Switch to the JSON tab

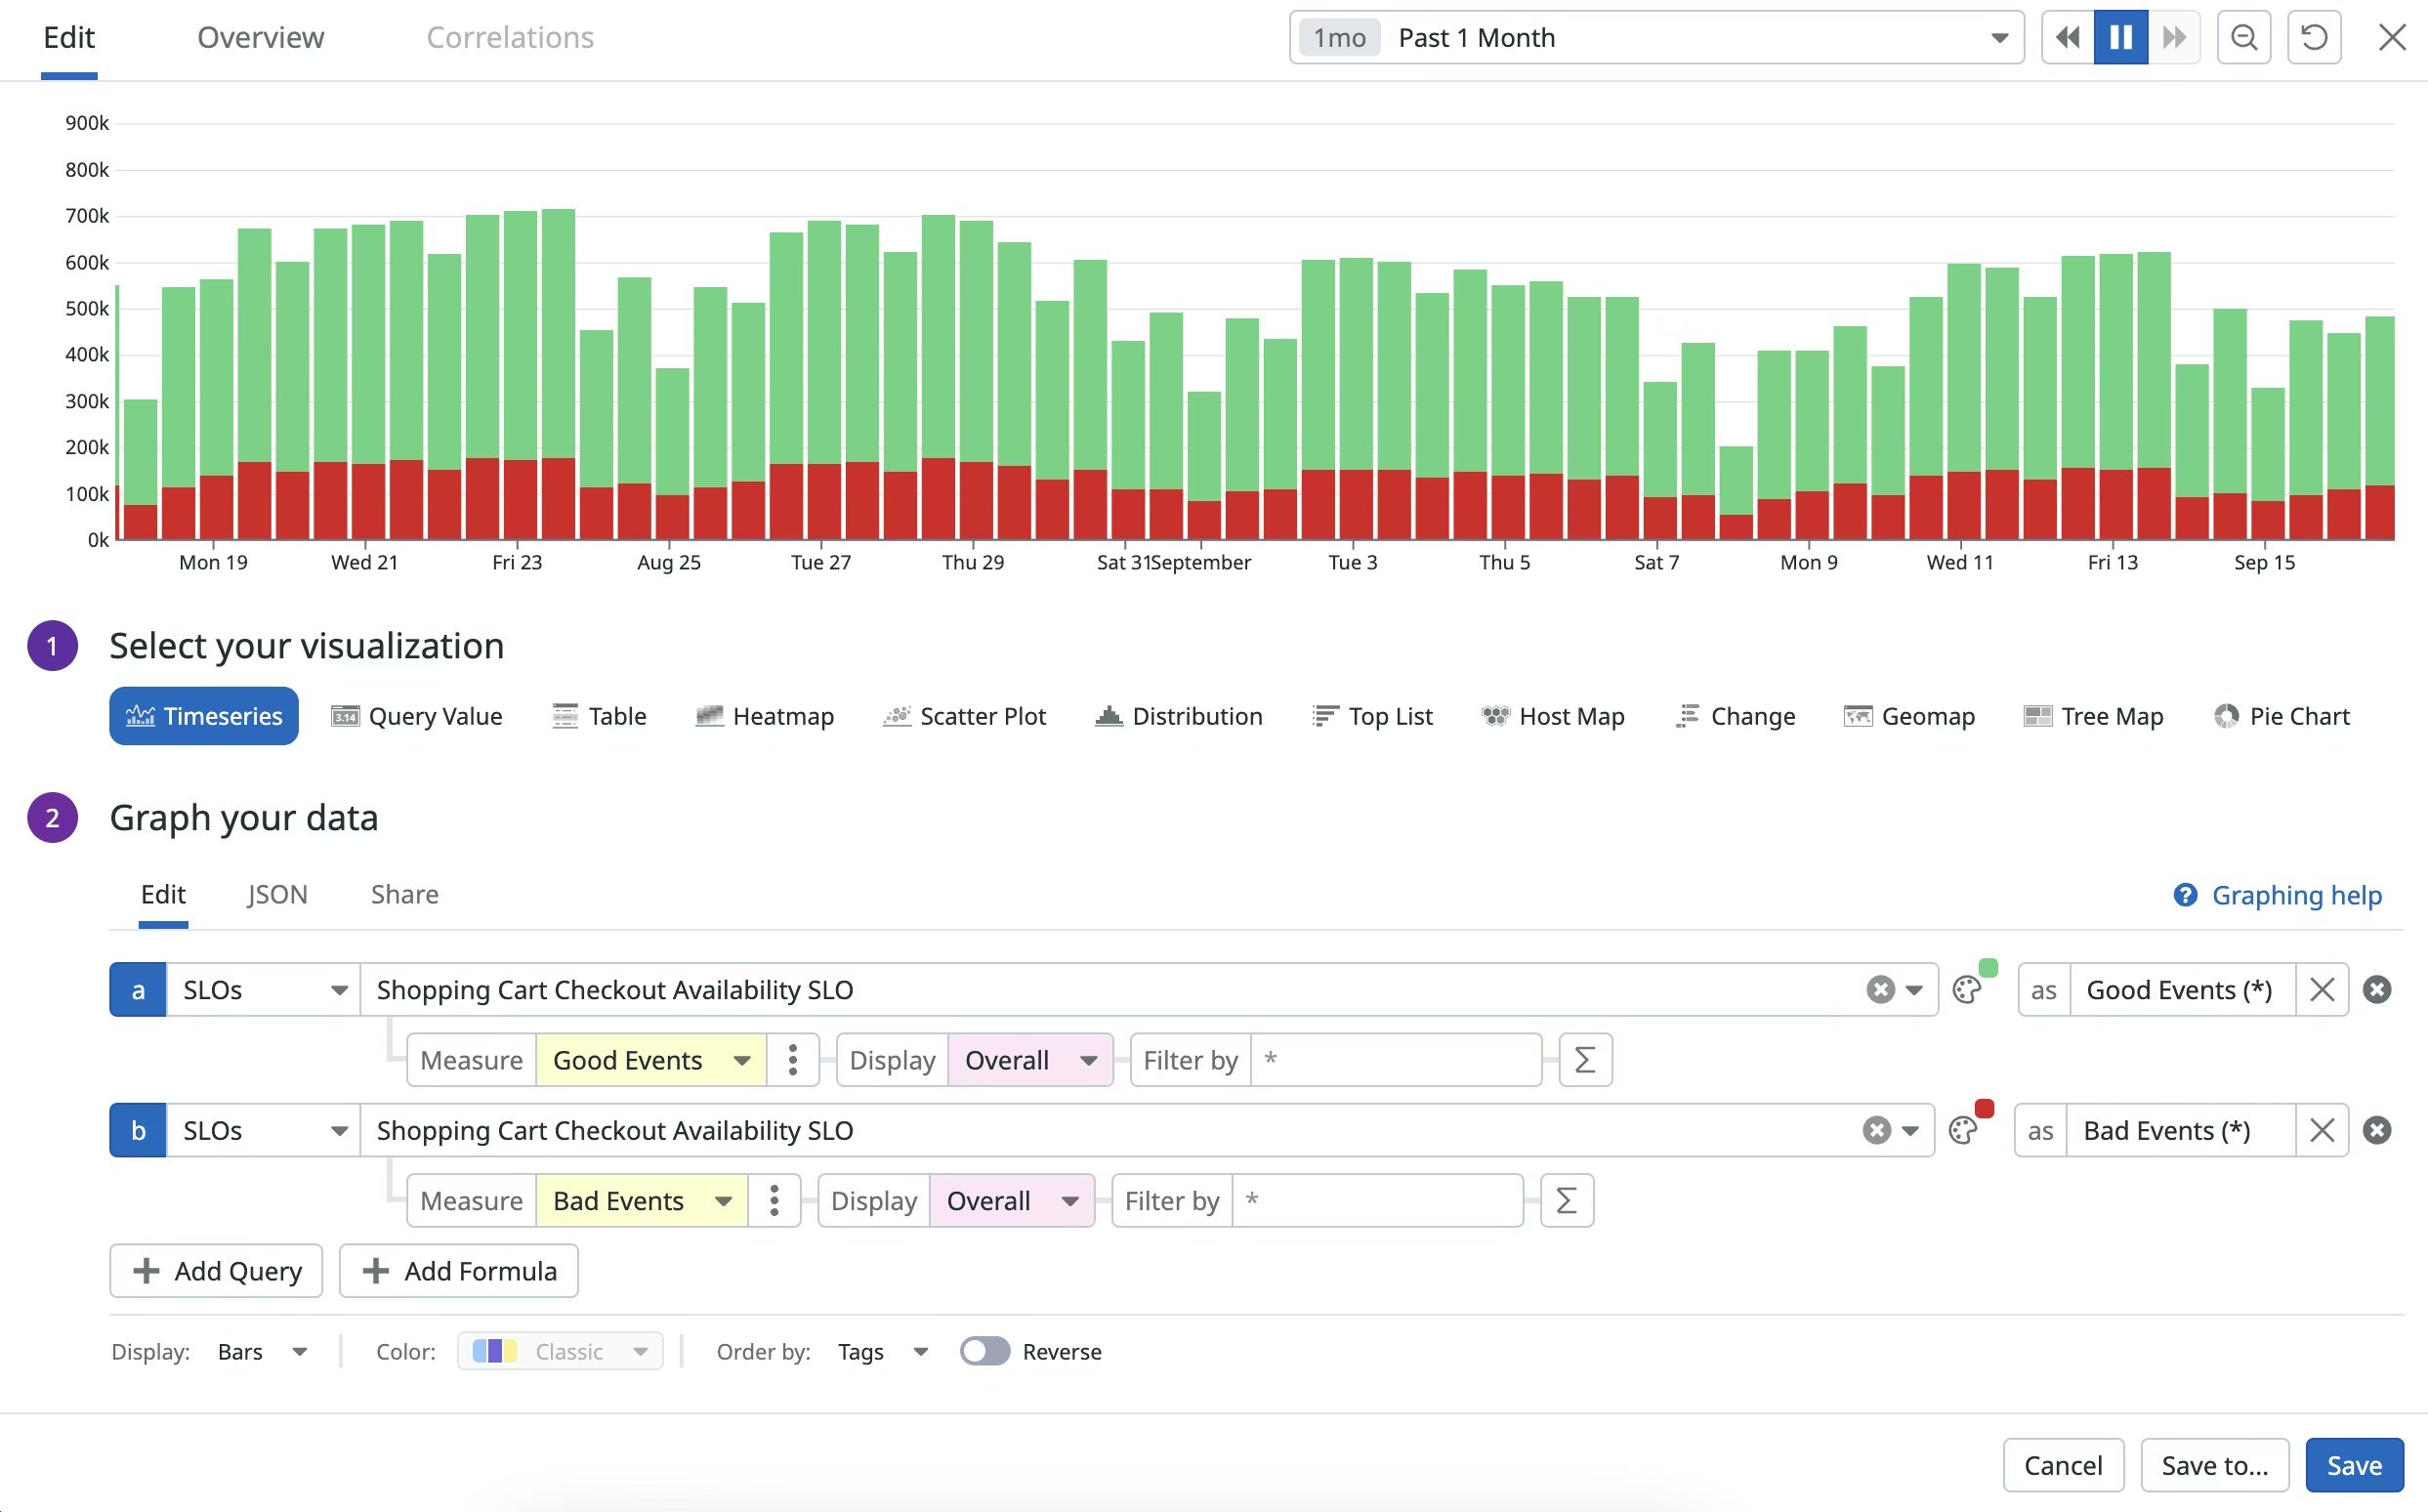(x=277, y=894)
